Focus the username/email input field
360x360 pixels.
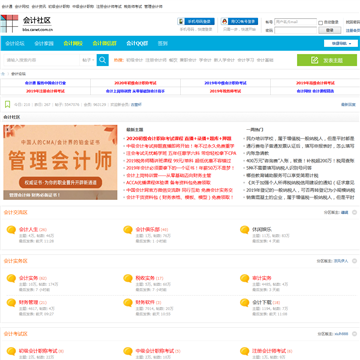tap(295, 22)
